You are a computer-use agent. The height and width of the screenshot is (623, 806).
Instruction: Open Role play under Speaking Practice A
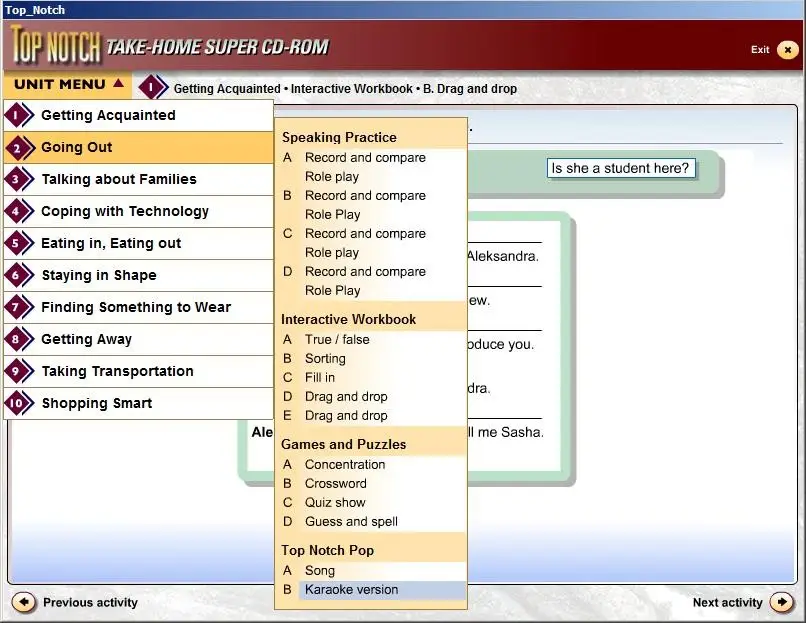pos(332,176)
